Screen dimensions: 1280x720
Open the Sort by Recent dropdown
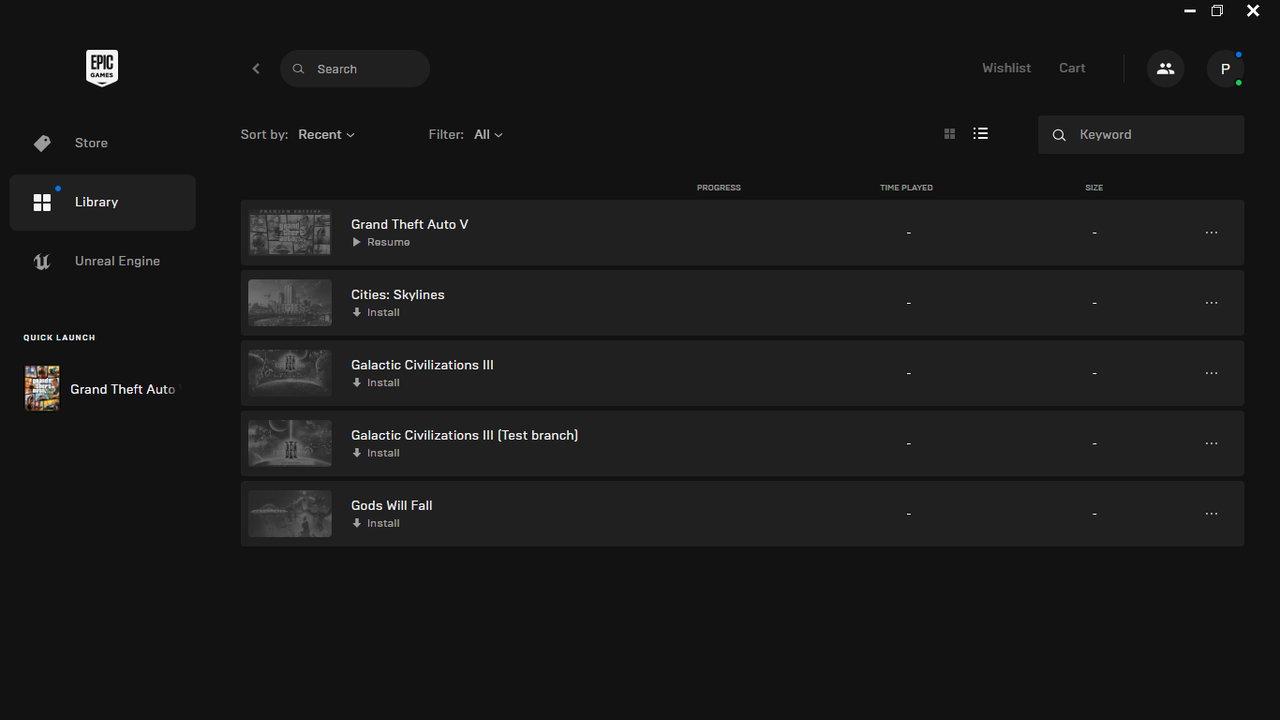(x=327, y=134)
